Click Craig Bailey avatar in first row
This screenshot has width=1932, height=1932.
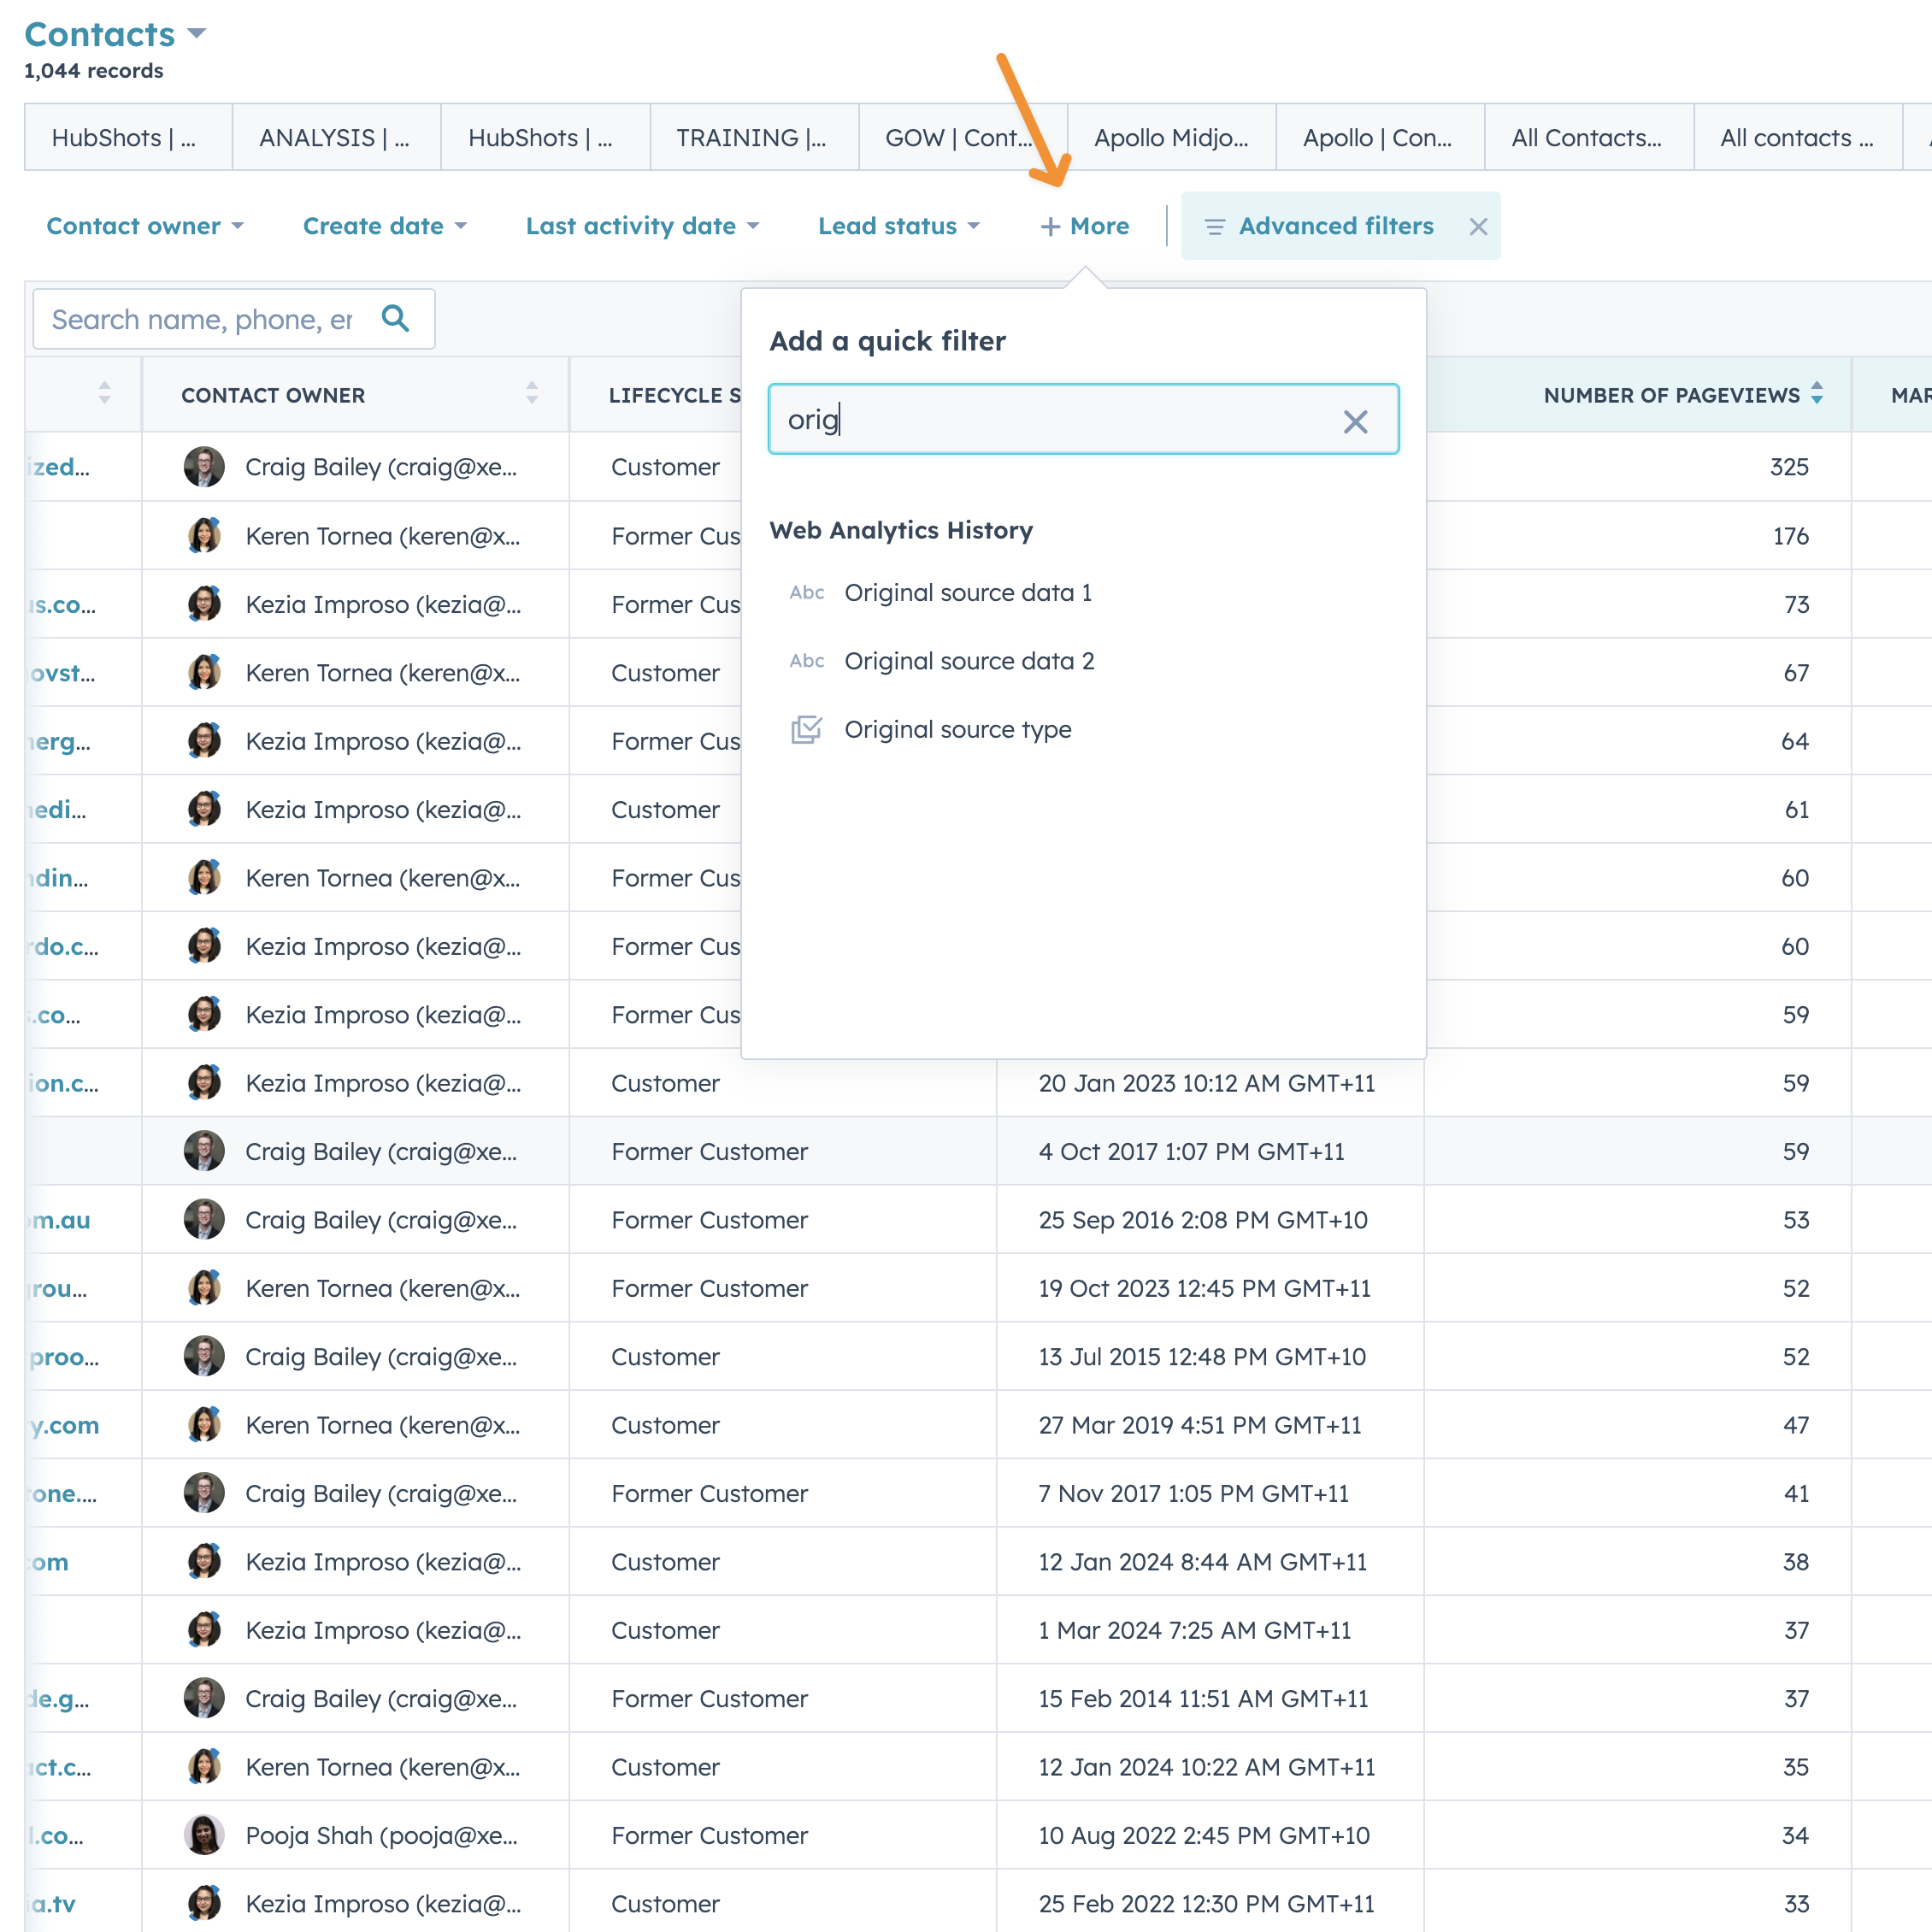[204, 467]
